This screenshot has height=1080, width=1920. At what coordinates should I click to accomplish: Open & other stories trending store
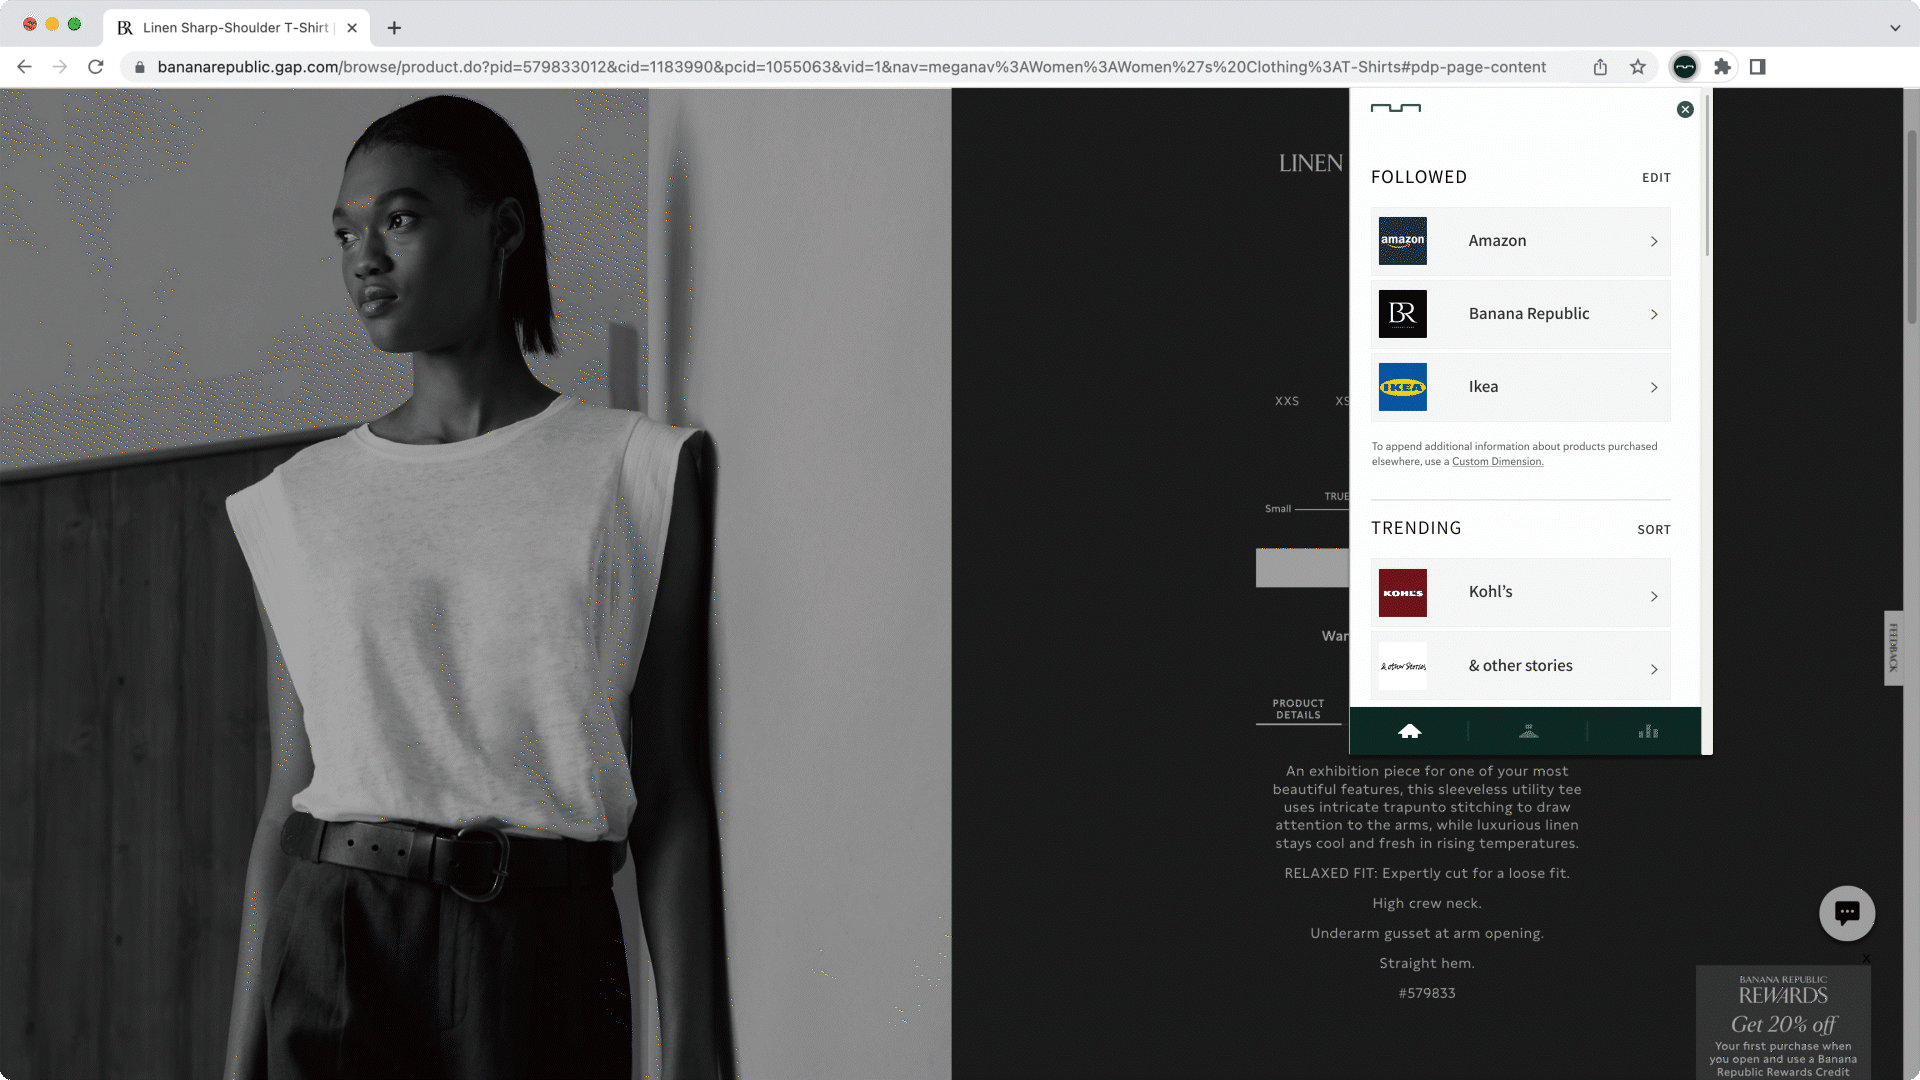coord(1520,666)
